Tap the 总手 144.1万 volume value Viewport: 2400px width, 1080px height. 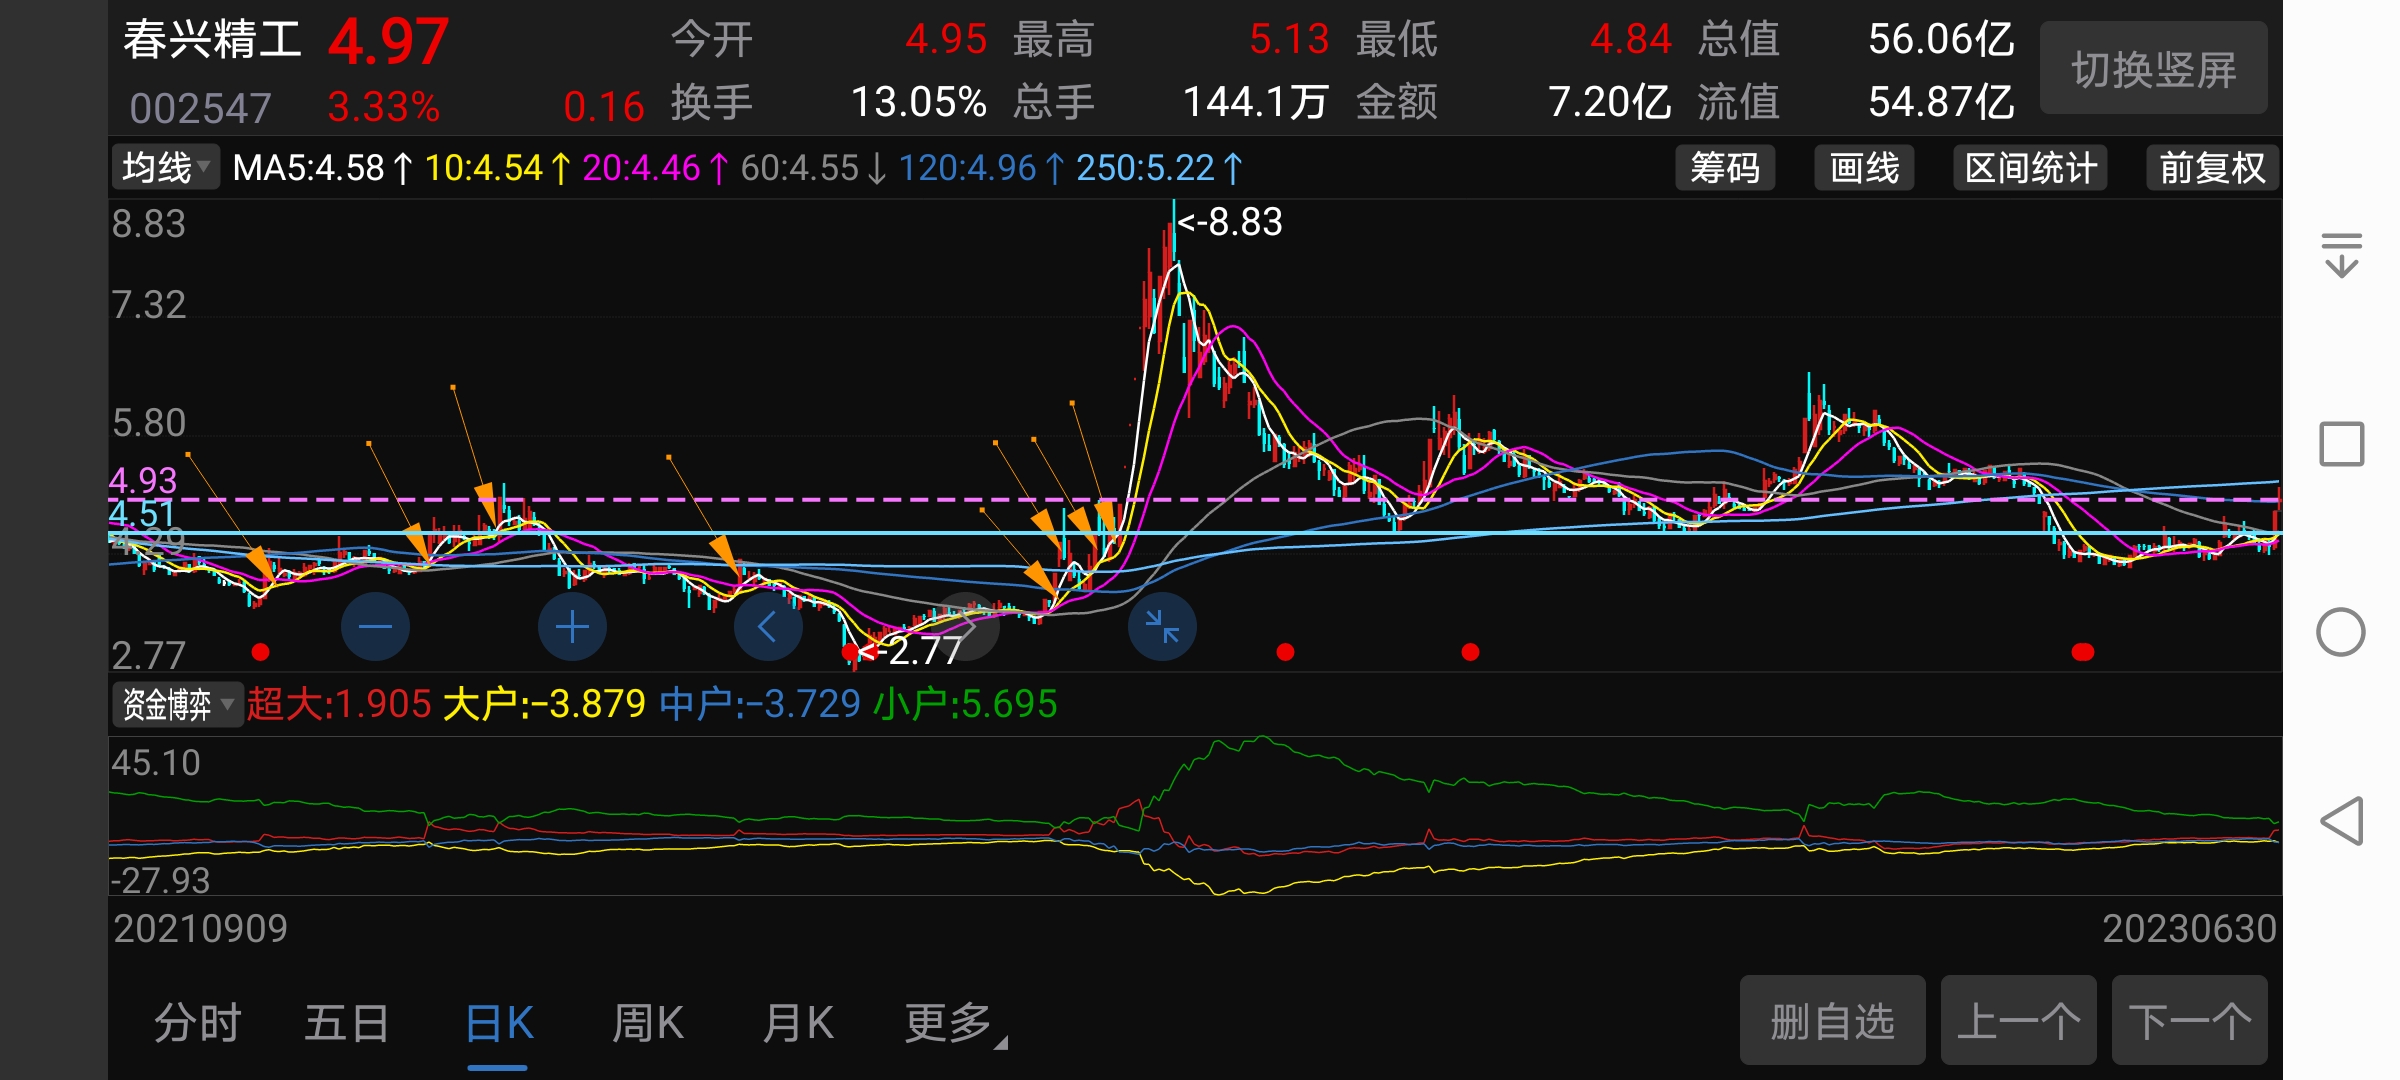1256,102
